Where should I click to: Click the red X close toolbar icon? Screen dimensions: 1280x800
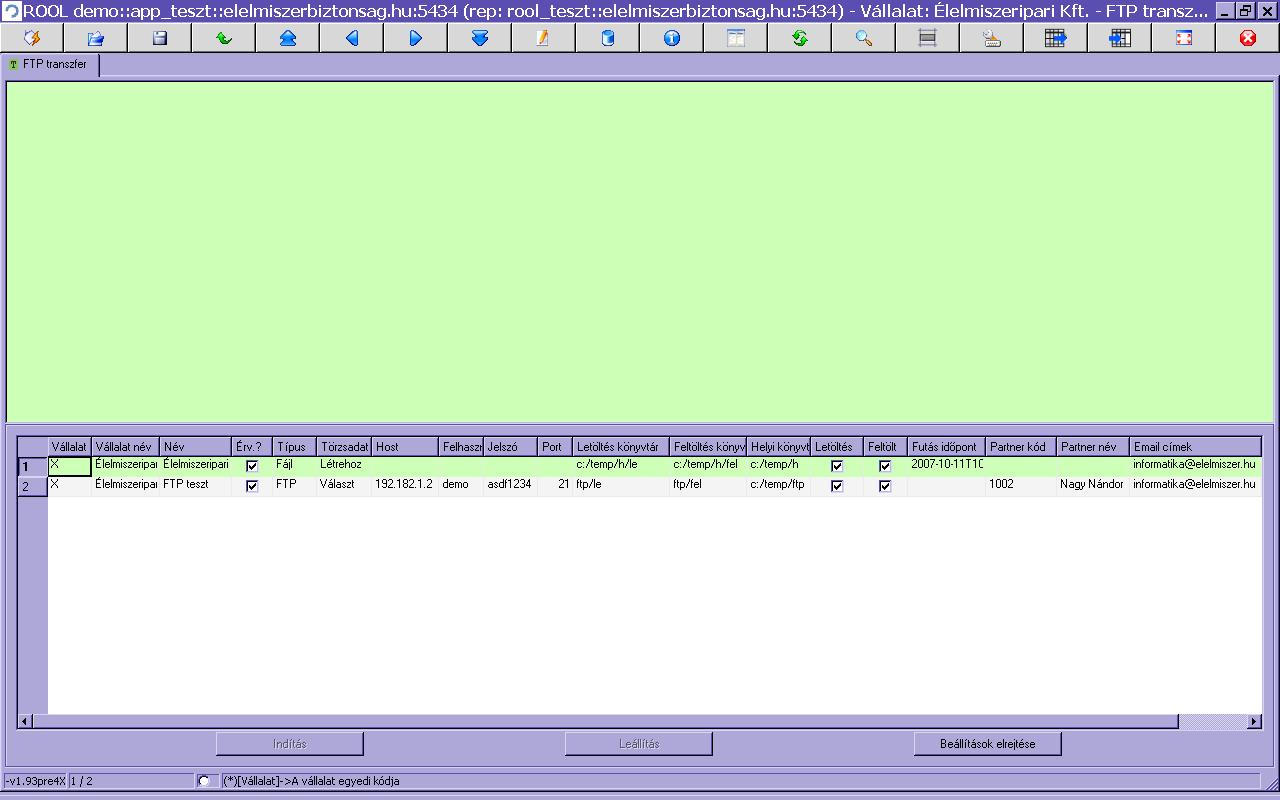coord(1247,38)
